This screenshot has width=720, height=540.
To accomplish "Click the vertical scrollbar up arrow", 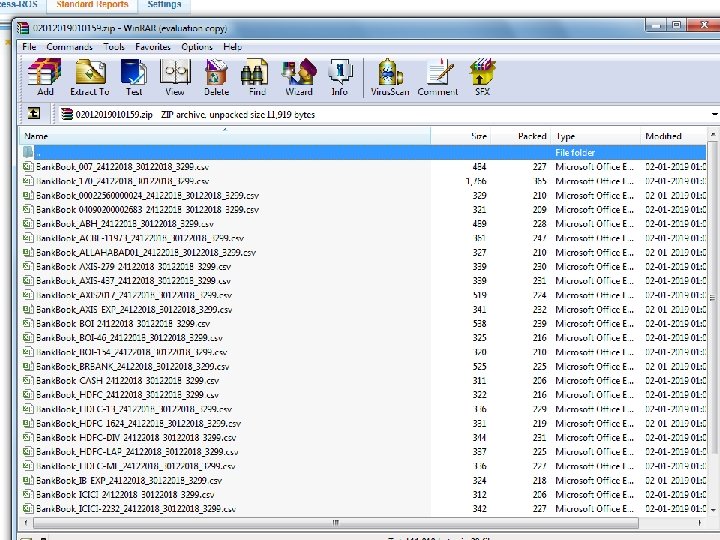I will click(713, 135).
